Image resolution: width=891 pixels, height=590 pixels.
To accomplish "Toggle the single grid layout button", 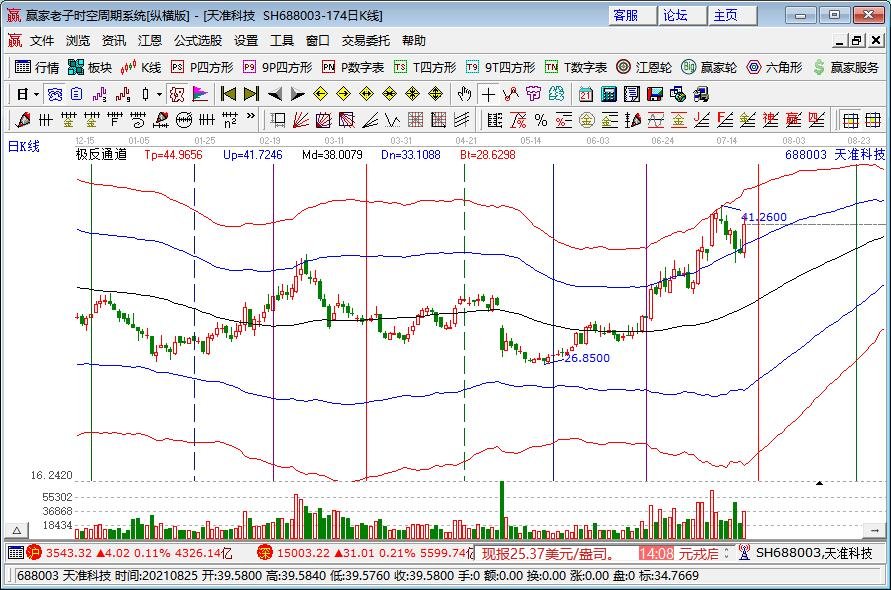I will [850, 120].
